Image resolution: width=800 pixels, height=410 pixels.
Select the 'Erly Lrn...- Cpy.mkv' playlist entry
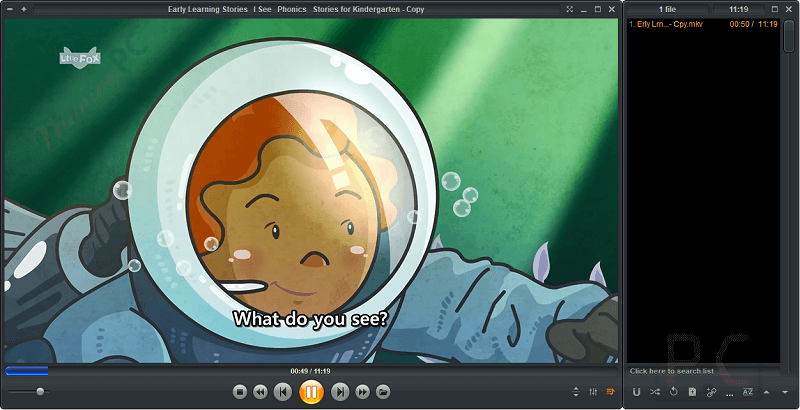tap(703, 24)
